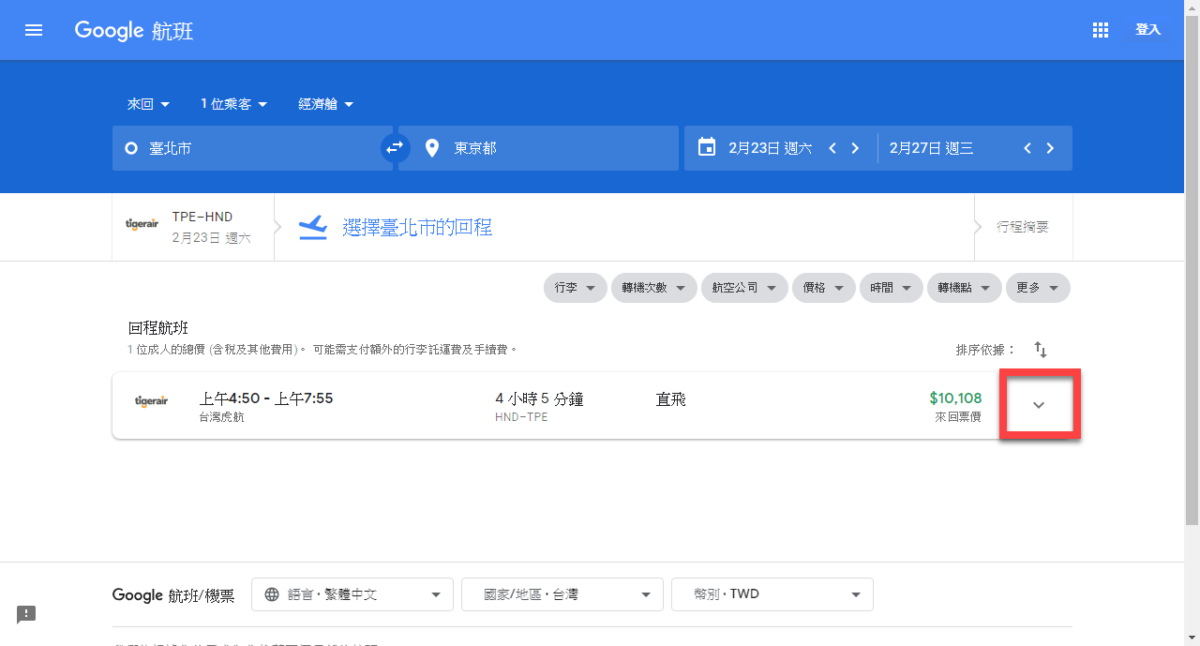Open the 國家/地區 台灣 region selector
1200x646 pixels.
point(562,594)
